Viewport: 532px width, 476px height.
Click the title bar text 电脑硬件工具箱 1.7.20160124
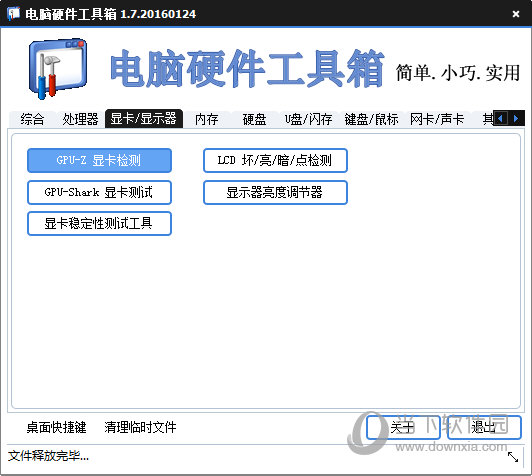tap(111, 14)
